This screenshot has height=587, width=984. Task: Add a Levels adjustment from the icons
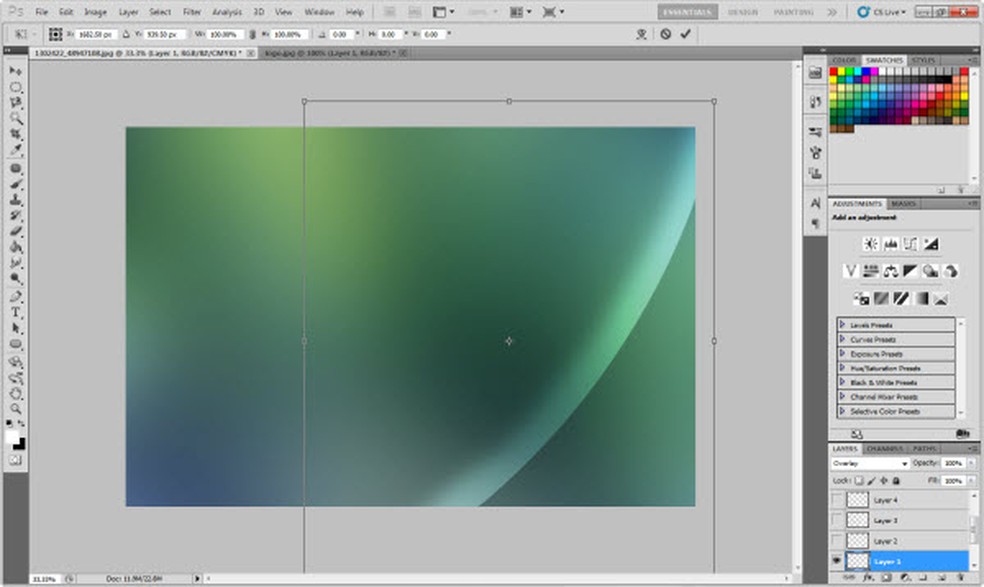point(890,243)
